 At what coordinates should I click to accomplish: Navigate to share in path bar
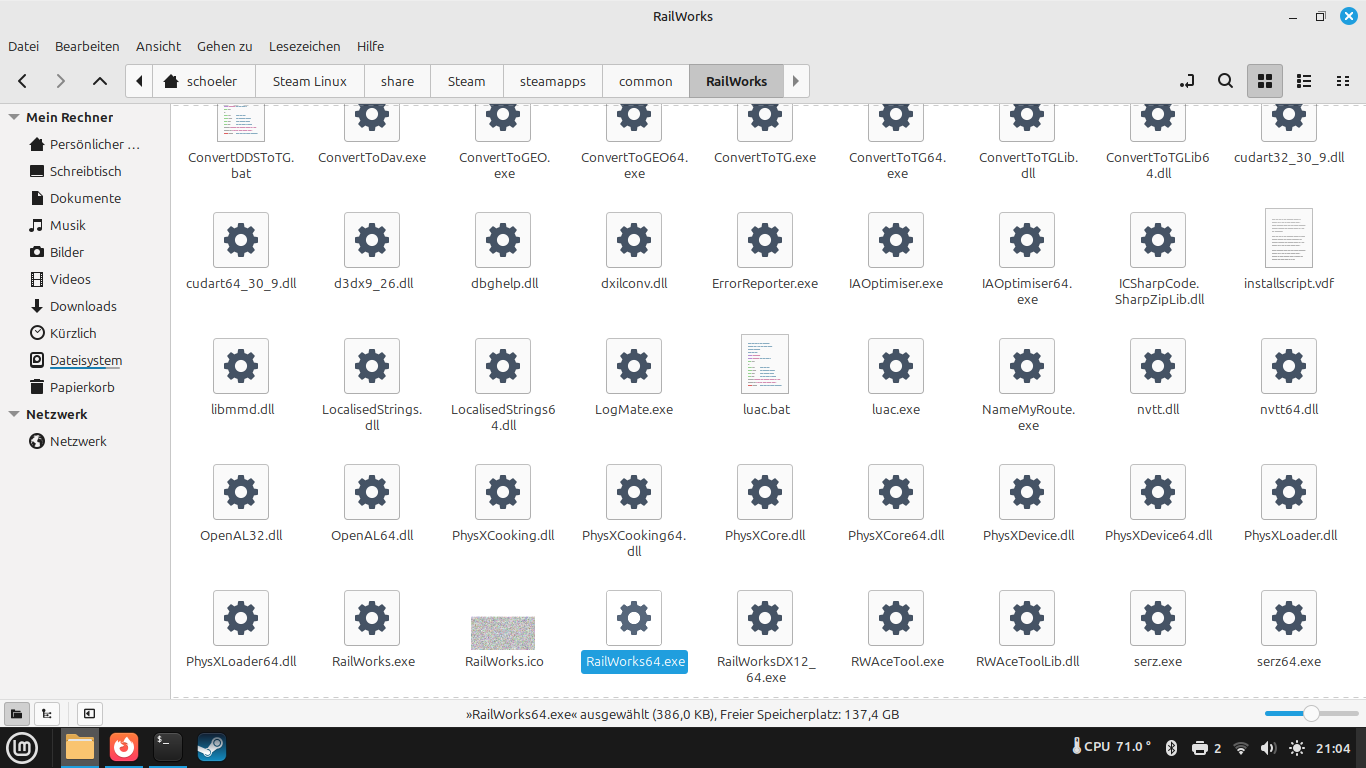(x=397, y=81)
